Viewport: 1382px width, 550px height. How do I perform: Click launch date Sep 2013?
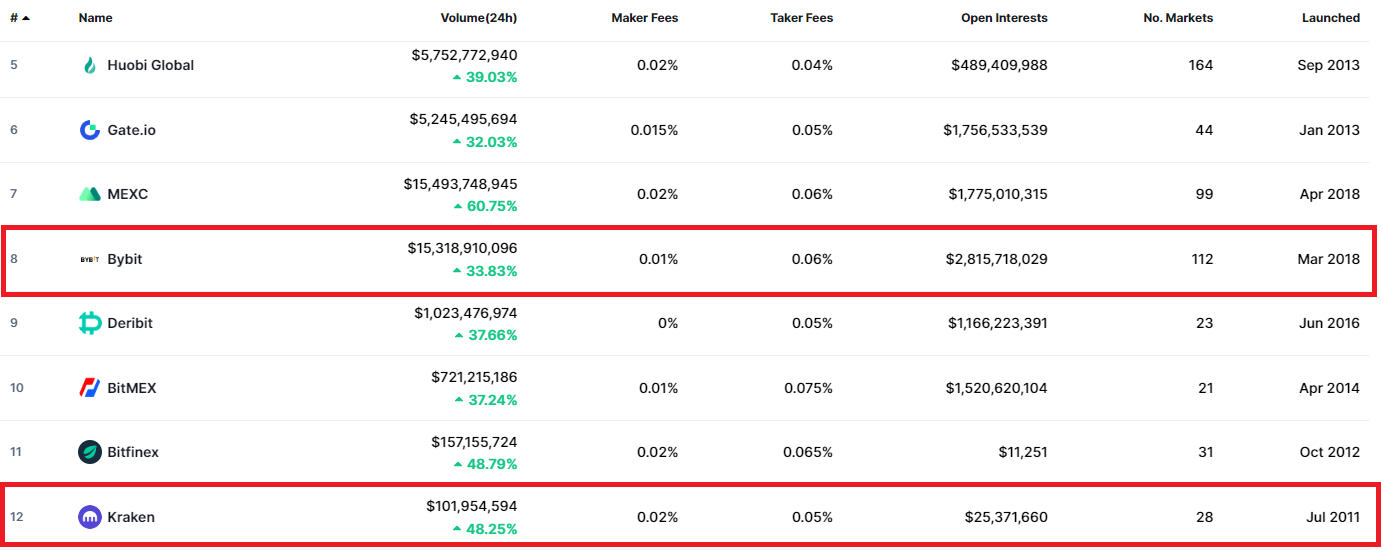1330,65
